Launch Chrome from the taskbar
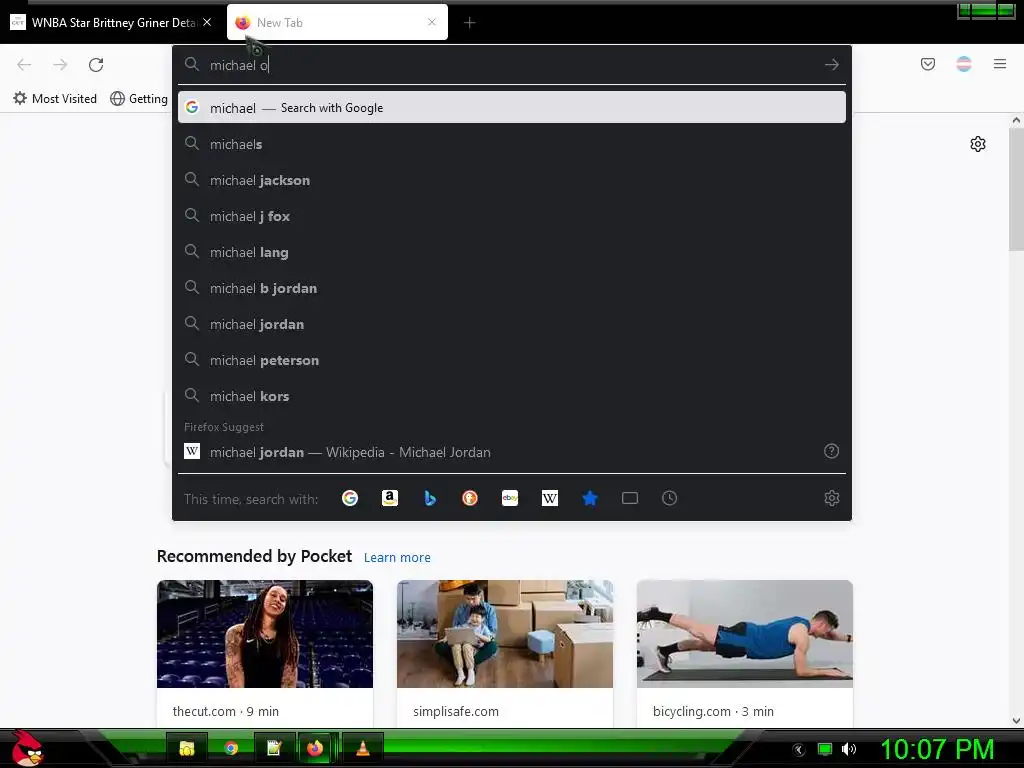Image resolution: width=1024 pixels, height=768 pixels. pos(231,748)
